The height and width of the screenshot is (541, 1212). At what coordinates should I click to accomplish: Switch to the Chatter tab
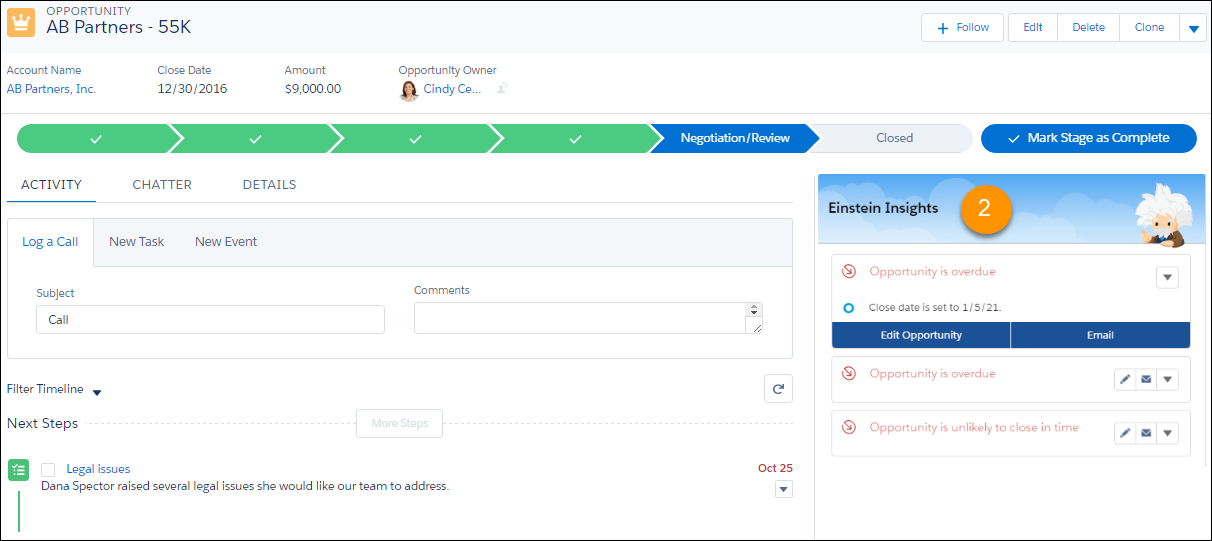[162, 185]
